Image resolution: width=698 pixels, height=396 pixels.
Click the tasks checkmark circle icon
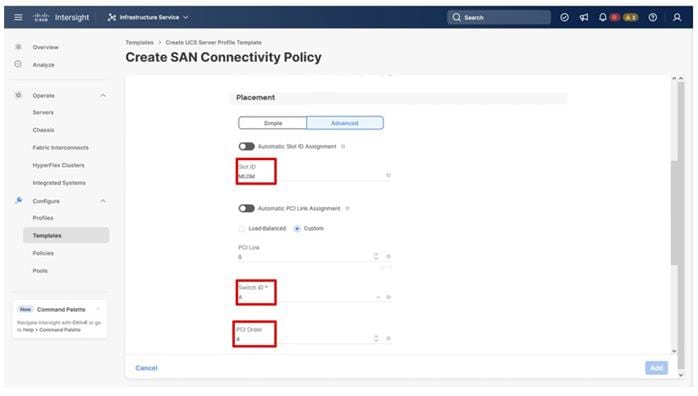[564, 17]
